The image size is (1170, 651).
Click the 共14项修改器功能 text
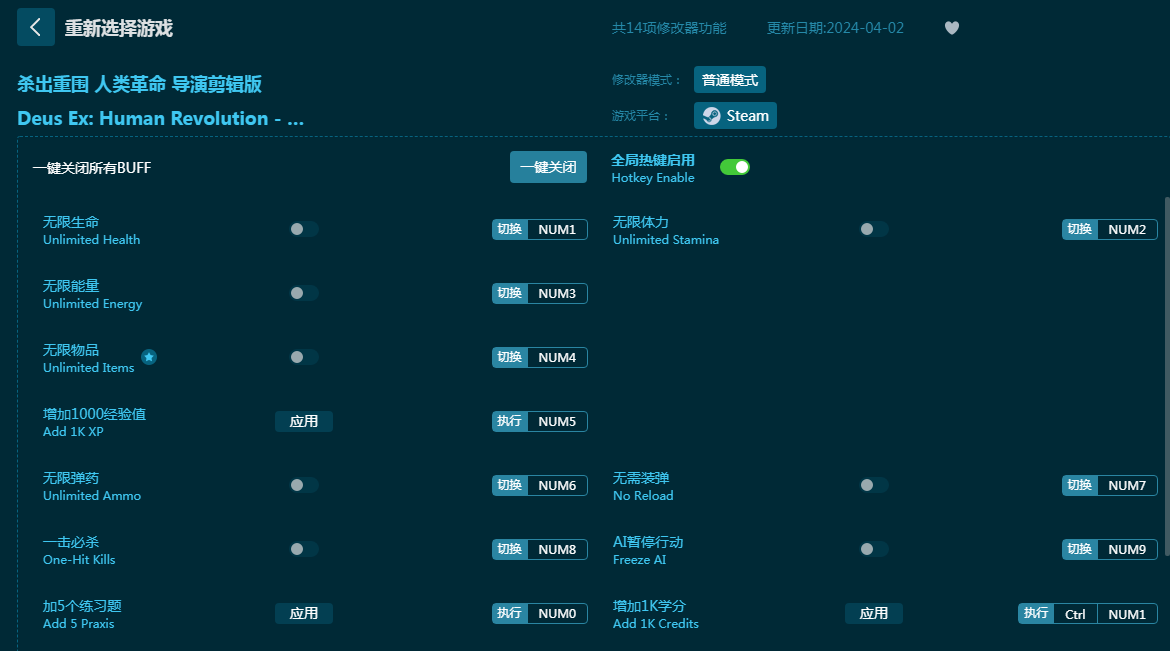(669, 28)
